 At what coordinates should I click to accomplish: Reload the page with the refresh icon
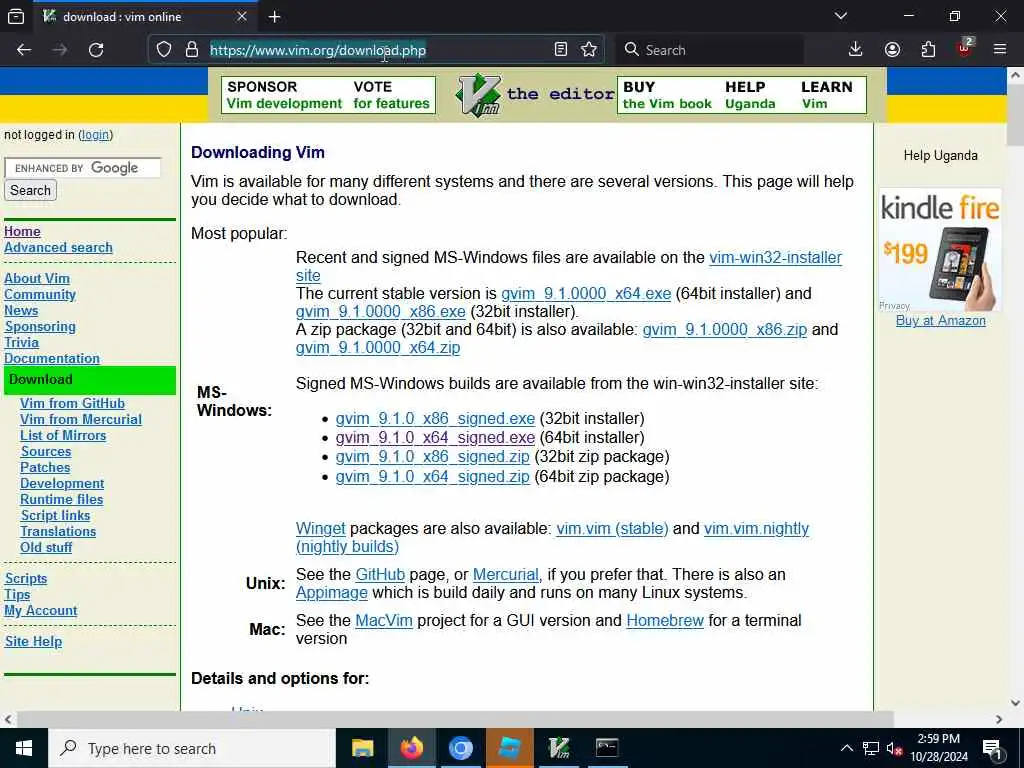pos(96,50)
